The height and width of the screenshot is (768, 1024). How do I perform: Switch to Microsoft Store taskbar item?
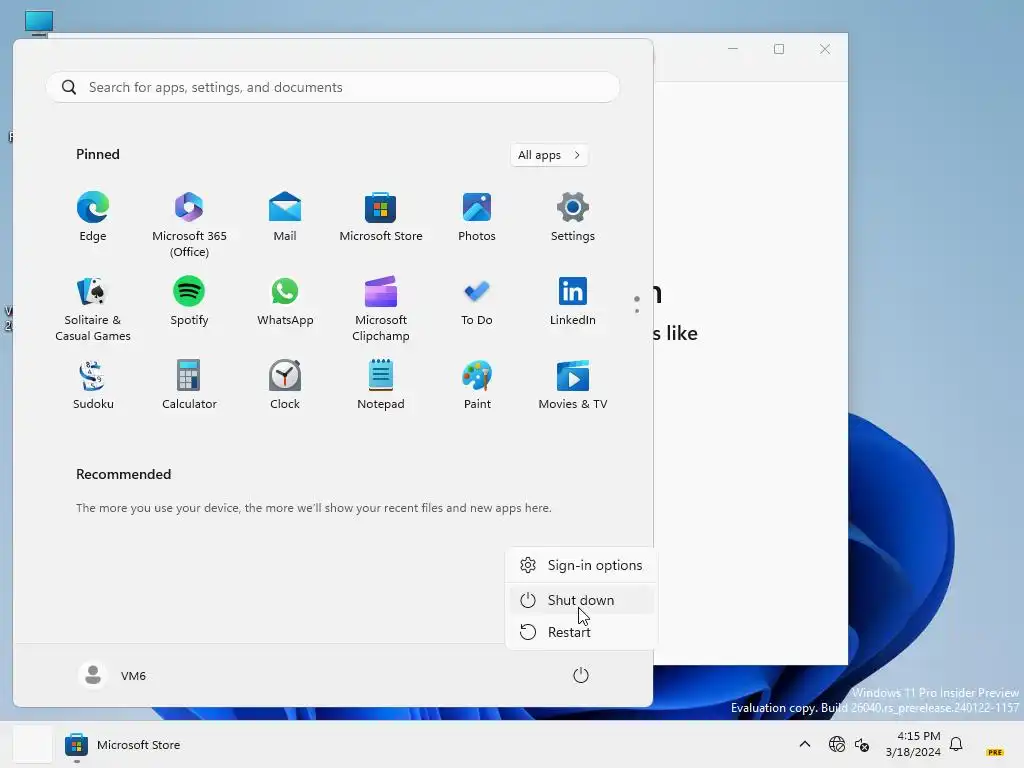pyautogui.click(x=123, y=744)
